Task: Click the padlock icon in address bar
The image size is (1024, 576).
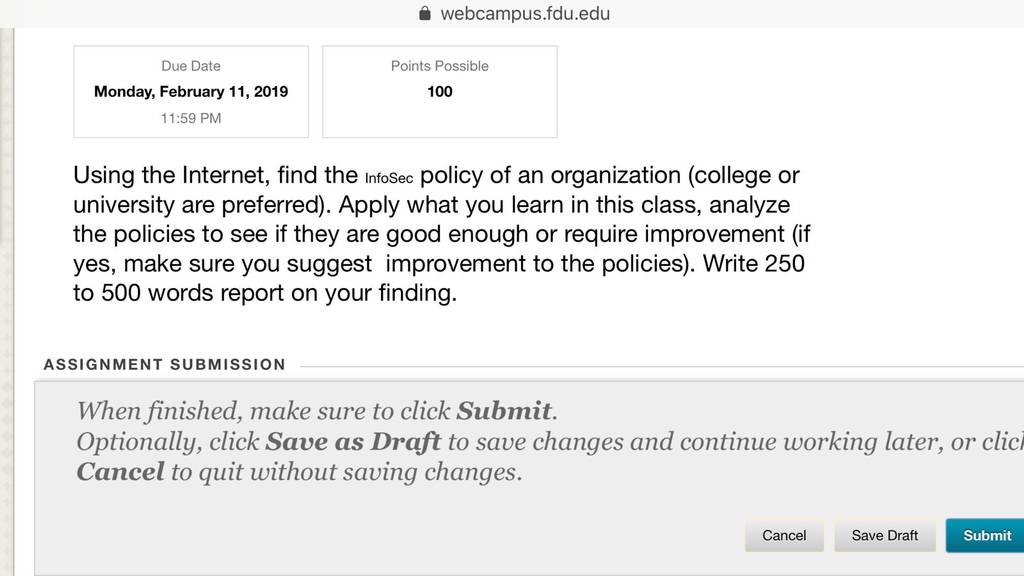Action: pos(424,13)
